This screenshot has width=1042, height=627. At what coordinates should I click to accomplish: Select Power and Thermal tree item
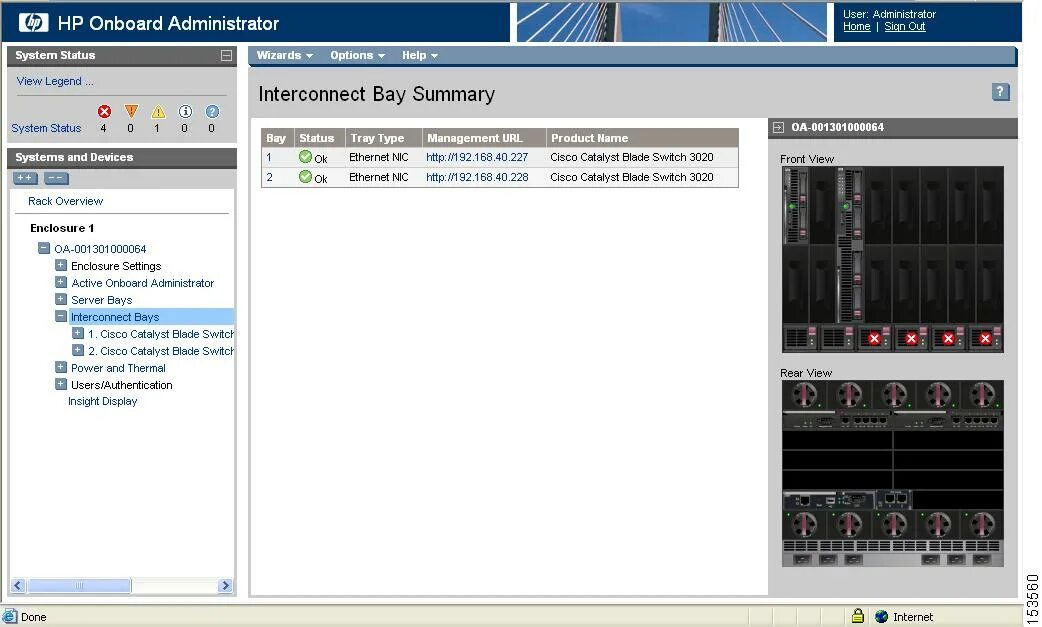point(118,368)
